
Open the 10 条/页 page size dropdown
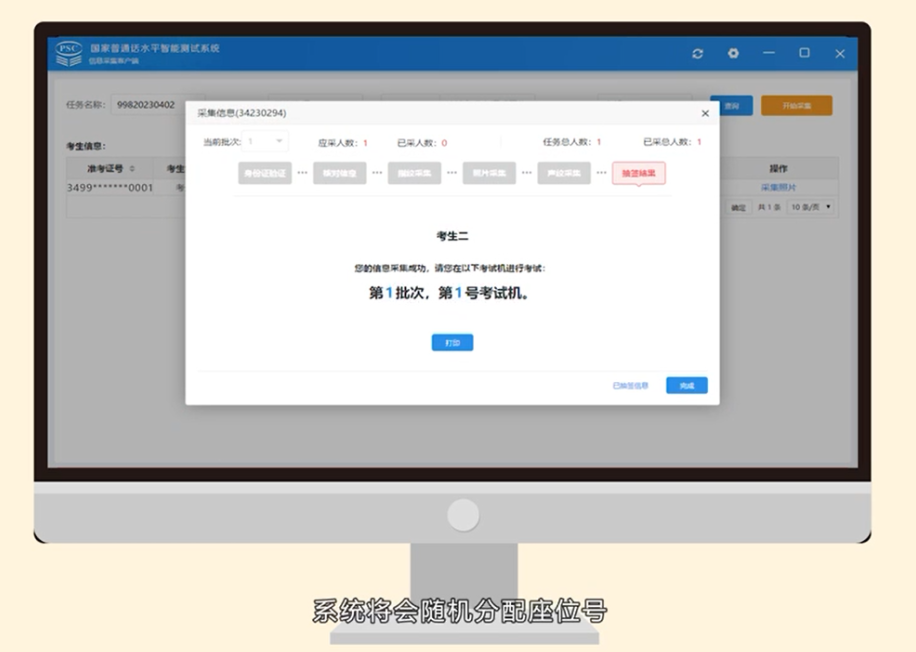click(x=811, y=208)
